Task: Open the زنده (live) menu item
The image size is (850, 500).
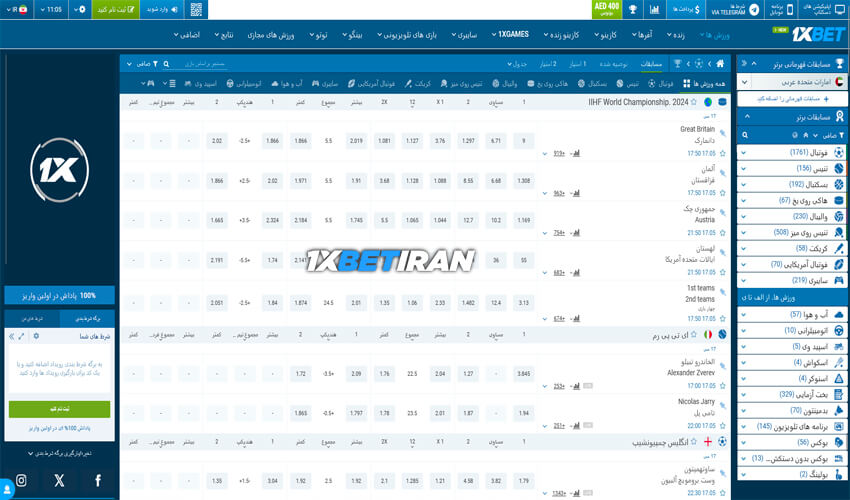Action: coord(676,35)
